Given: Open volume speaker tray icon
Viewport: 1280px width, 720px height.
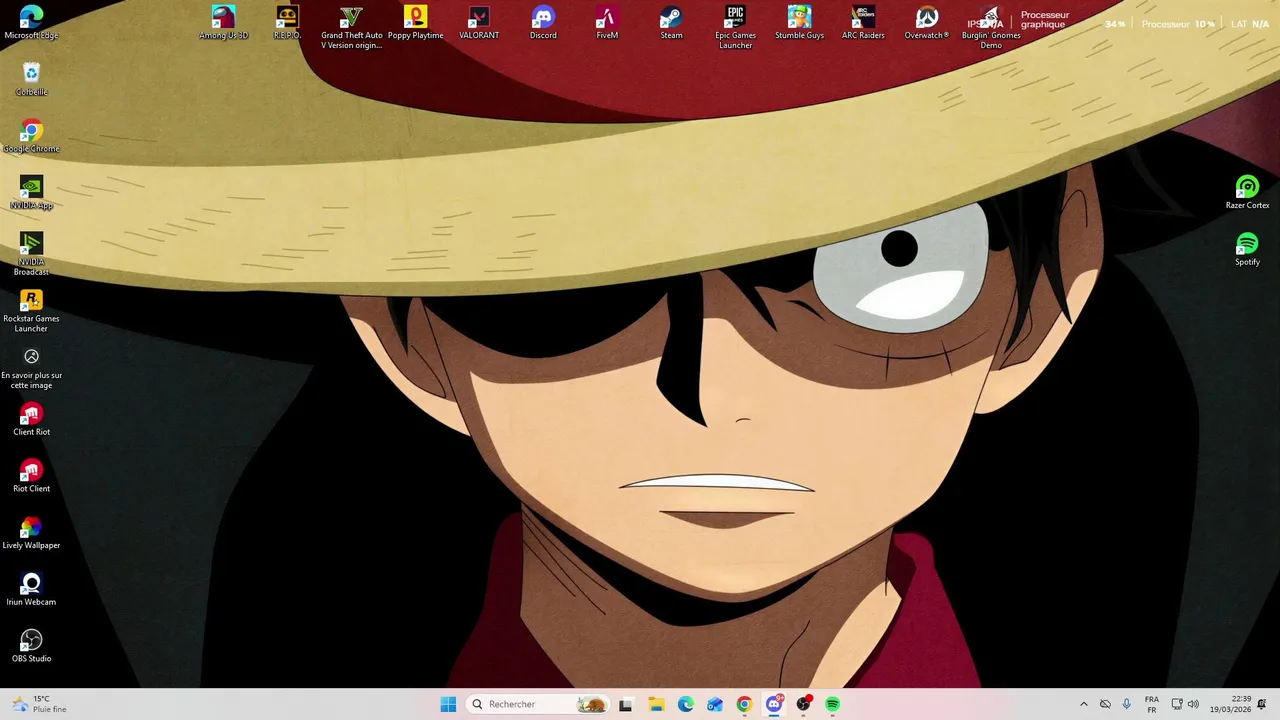Looking at the screenshot, I should 1193,704.
